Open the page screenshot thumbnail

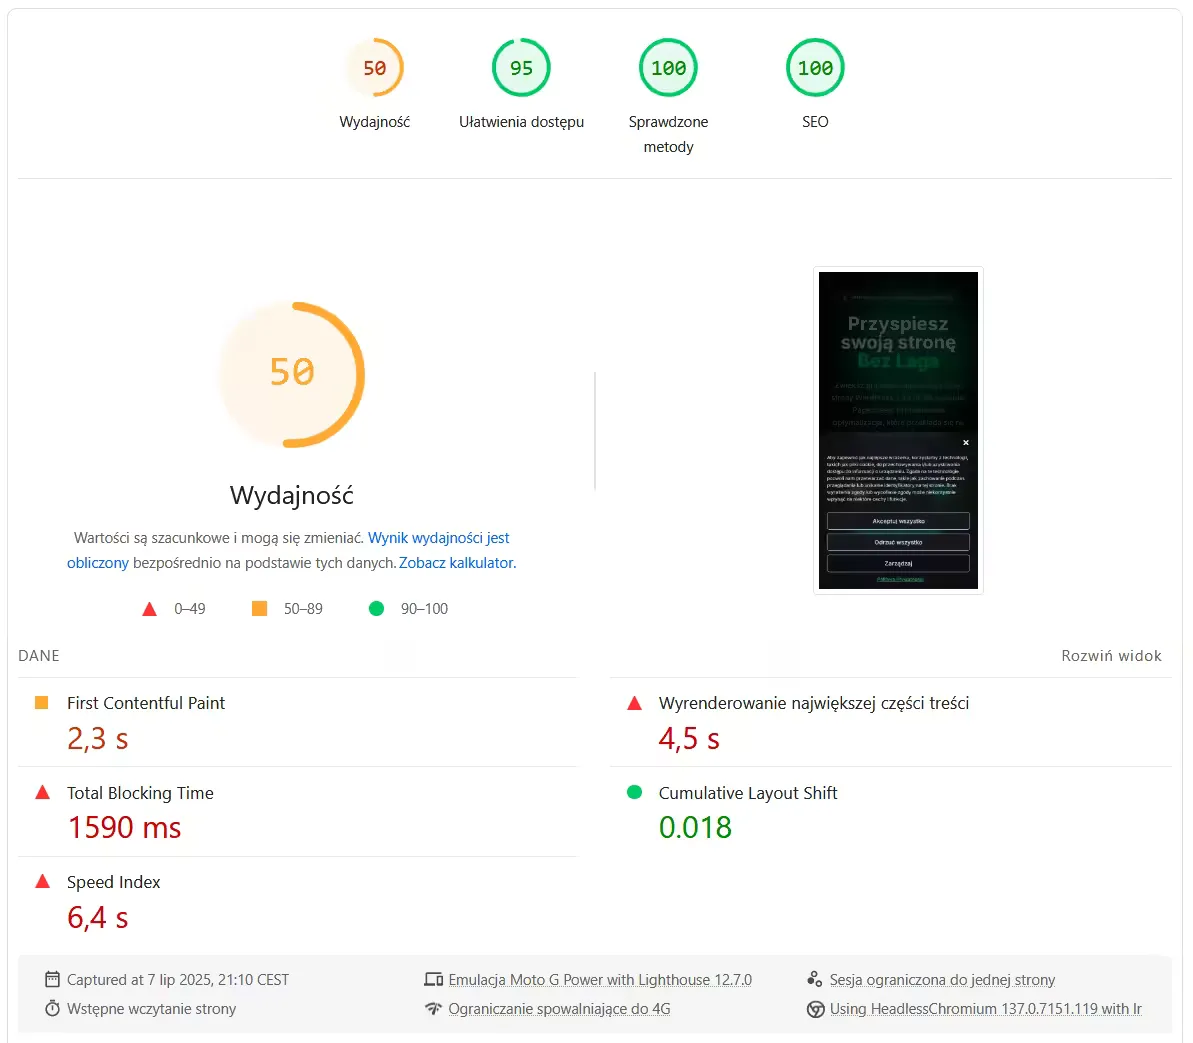[x=898, y=430]
